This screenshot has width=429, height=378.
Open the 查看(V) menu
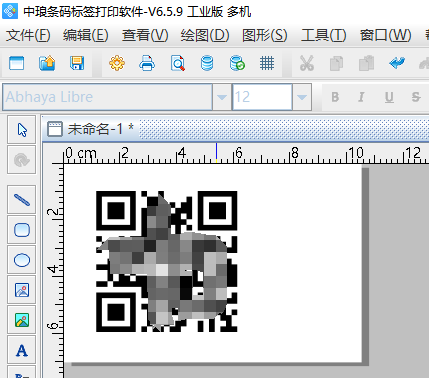click(x=145, y=35)
